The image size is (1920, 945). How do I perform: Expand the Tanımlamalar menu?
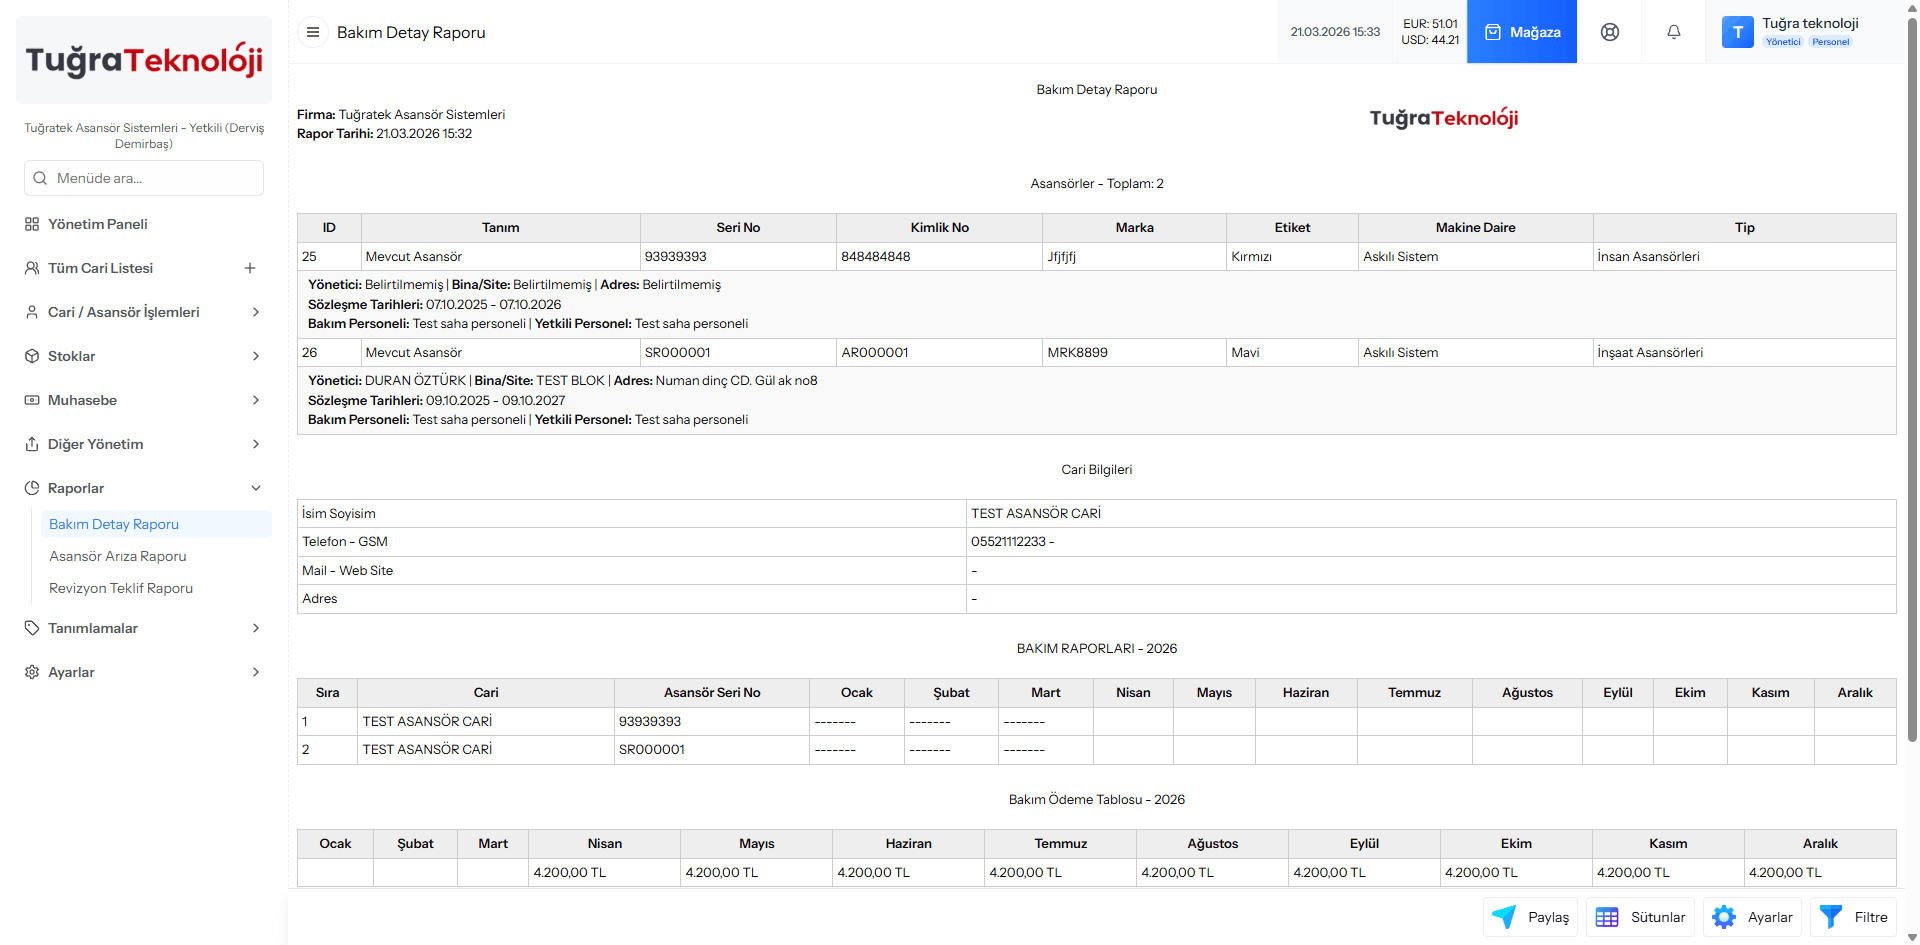coord(143,628)
